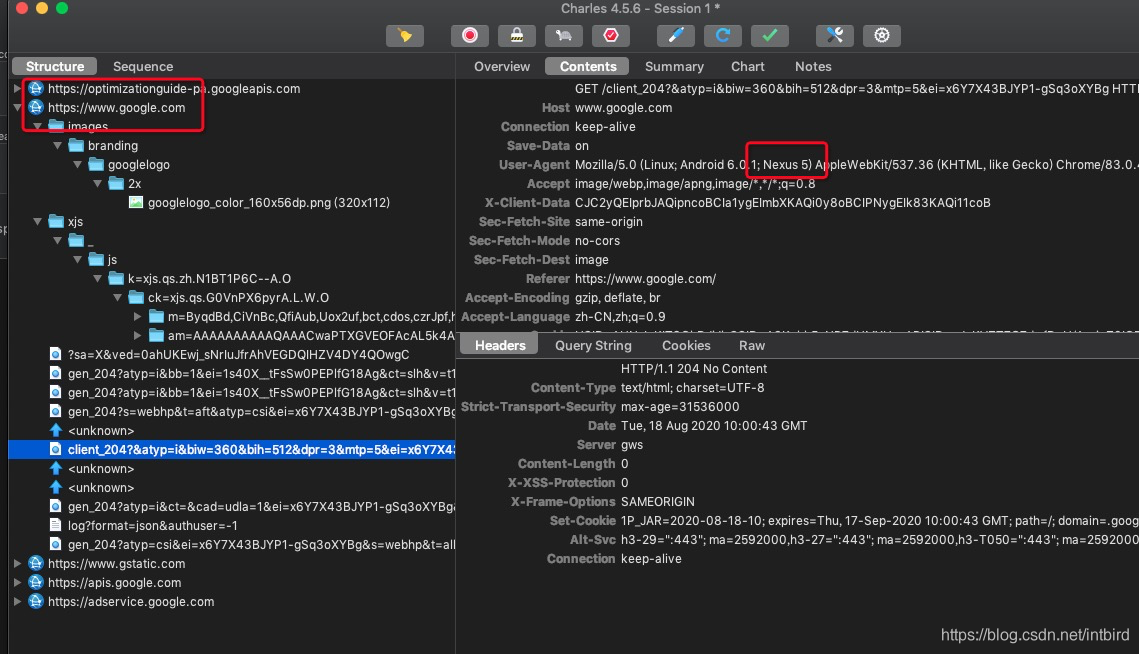Expand the optimizationguide googleapis.com host
Viewport: 1139px width, 654px height.
pyautogui.click(x=17, y=89)
